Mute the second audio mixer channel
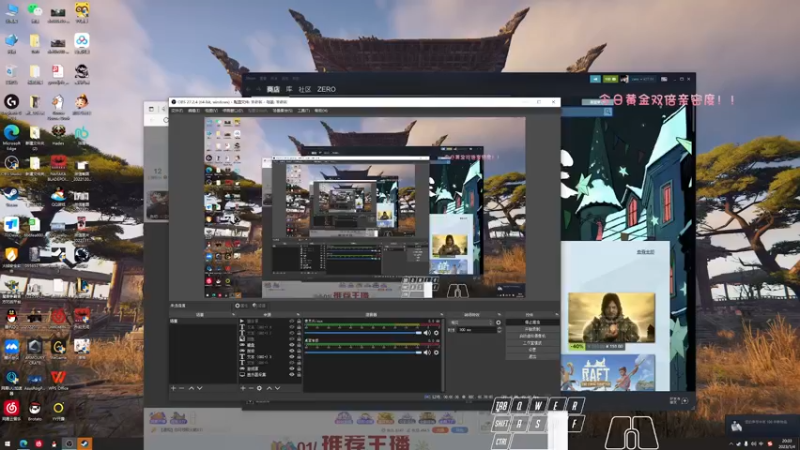 [427, 352]
